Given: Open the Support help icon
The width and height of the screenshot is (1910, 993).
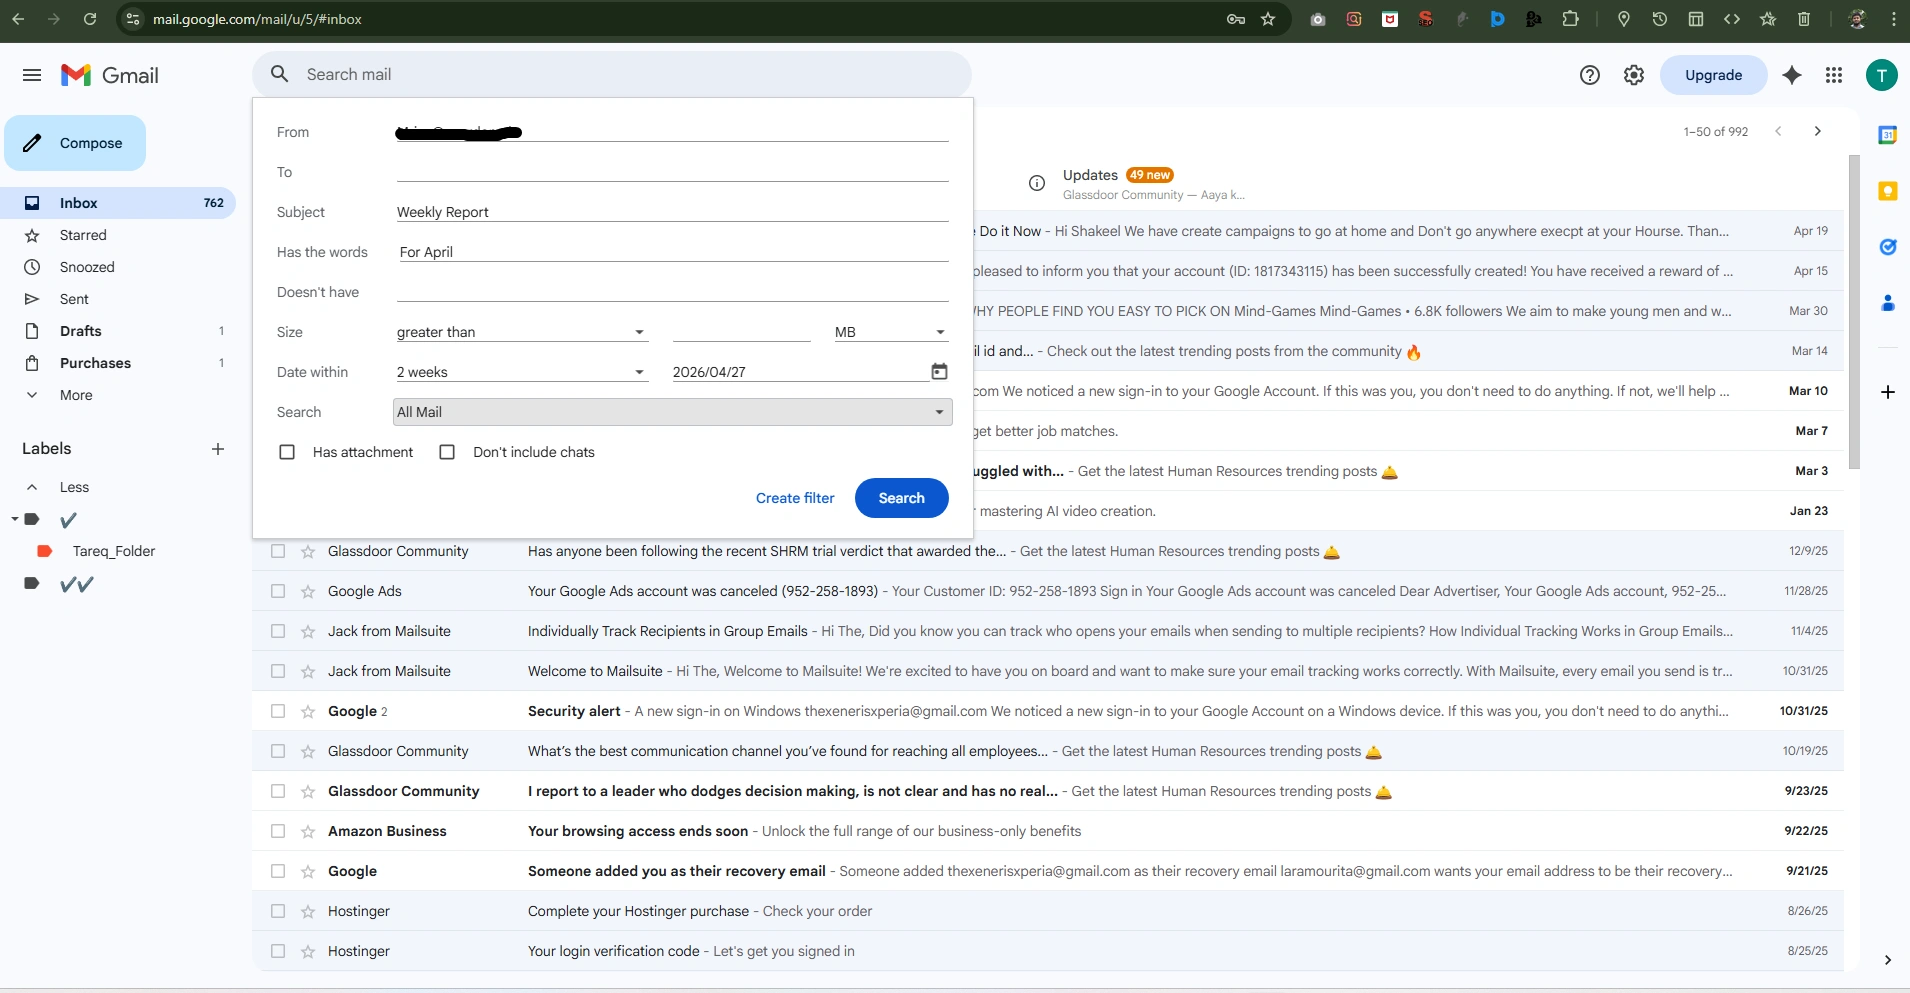Looking at the screenshot, I should (x=1590, y=75).
